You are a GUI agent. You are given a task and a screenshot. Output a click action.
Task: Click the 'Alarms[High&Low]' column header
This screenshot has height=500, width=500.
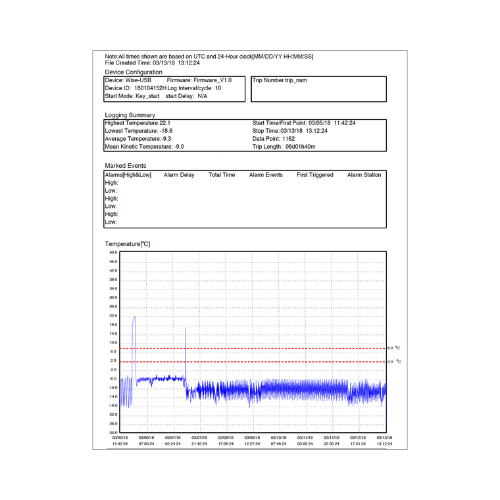coord(128,175)
